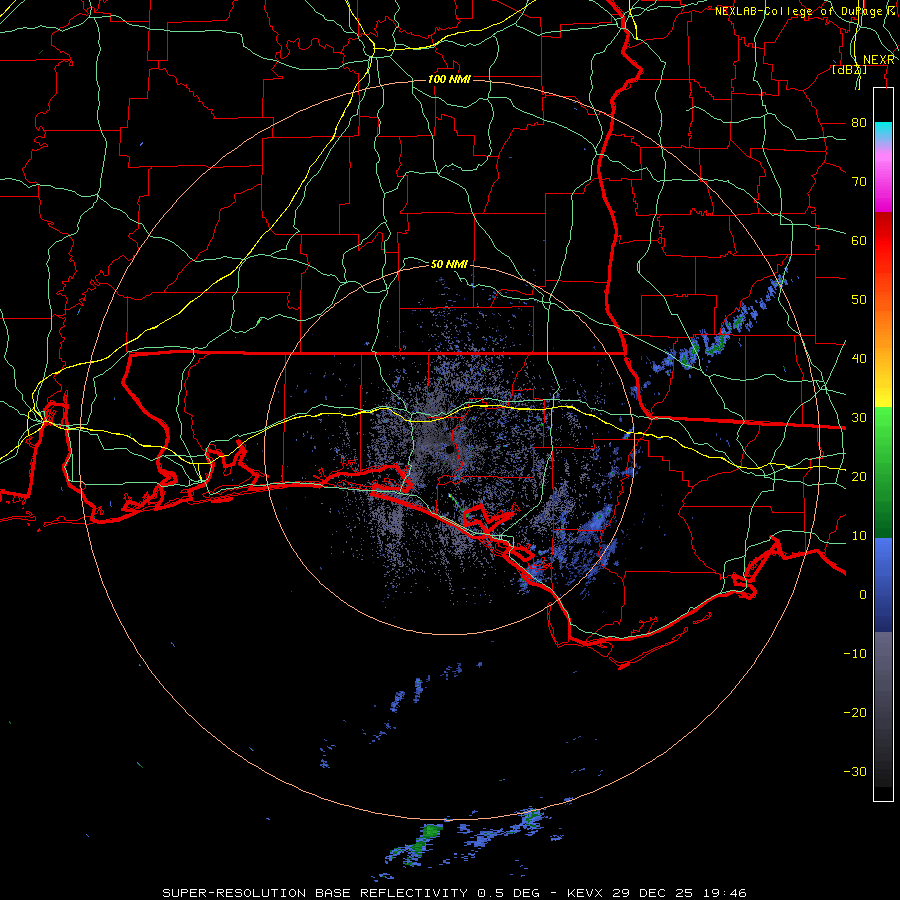Click the 0 dBZ scale value
Screen dimensions: 900x900
(863, 595)
